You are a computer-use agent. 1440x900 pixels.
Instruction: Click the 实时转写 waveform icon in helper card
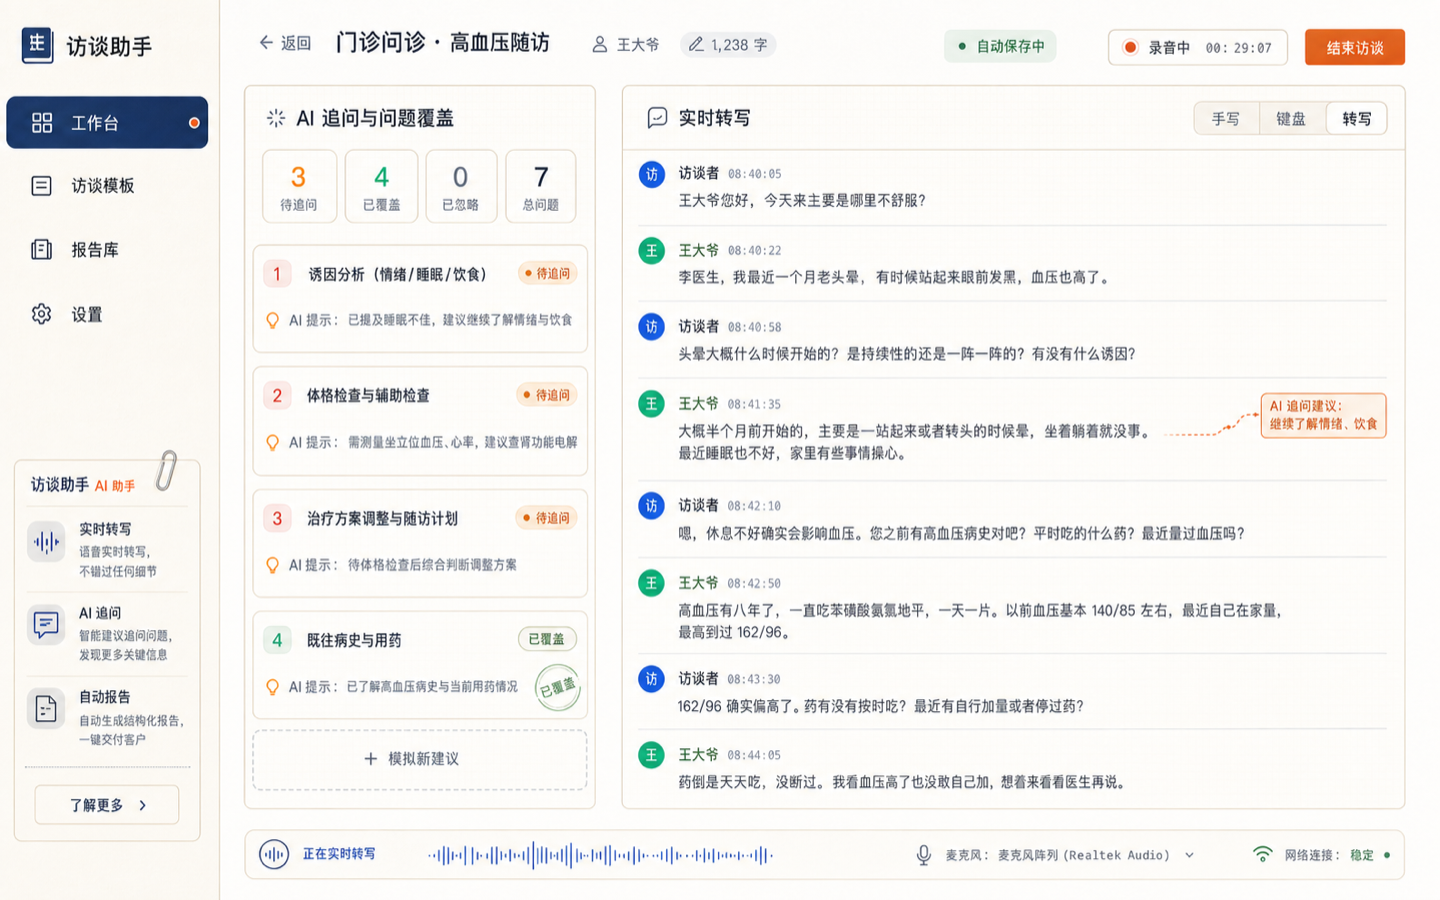[x=46, y=542]
